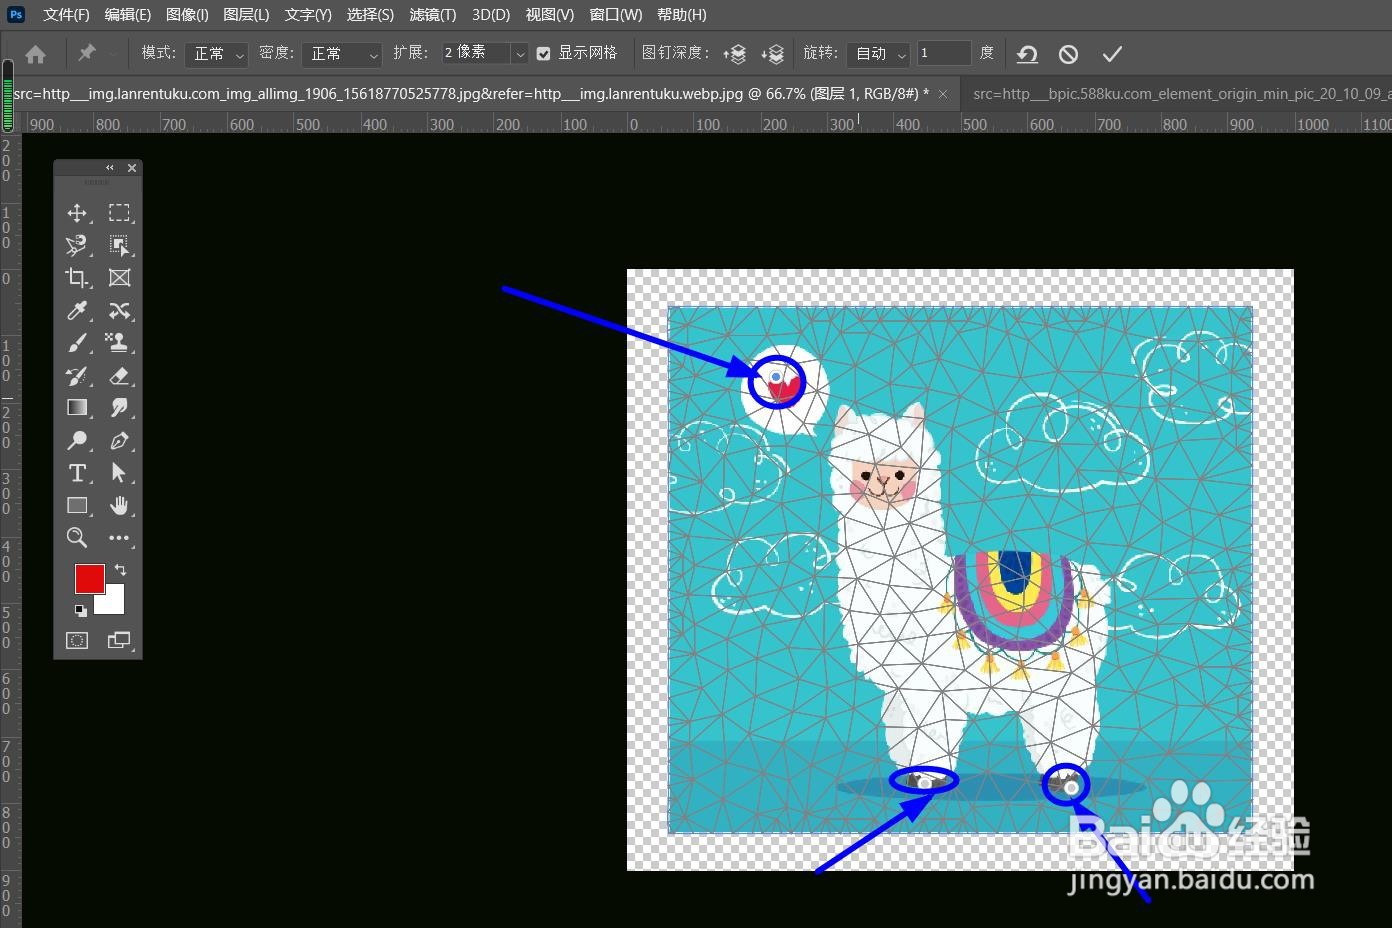Select the Magnetic Lasso tool
The height and width of the screenshot is (928, 1392).
77,245
